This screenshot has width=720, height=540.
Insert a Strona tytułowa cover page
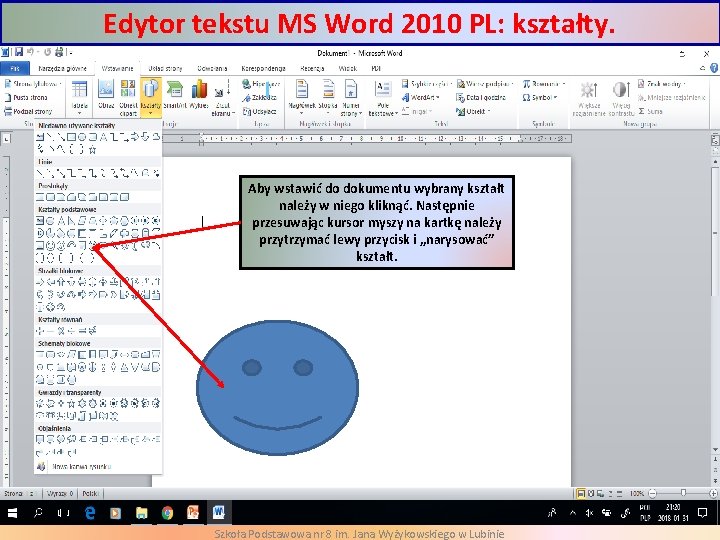(33, 84)
